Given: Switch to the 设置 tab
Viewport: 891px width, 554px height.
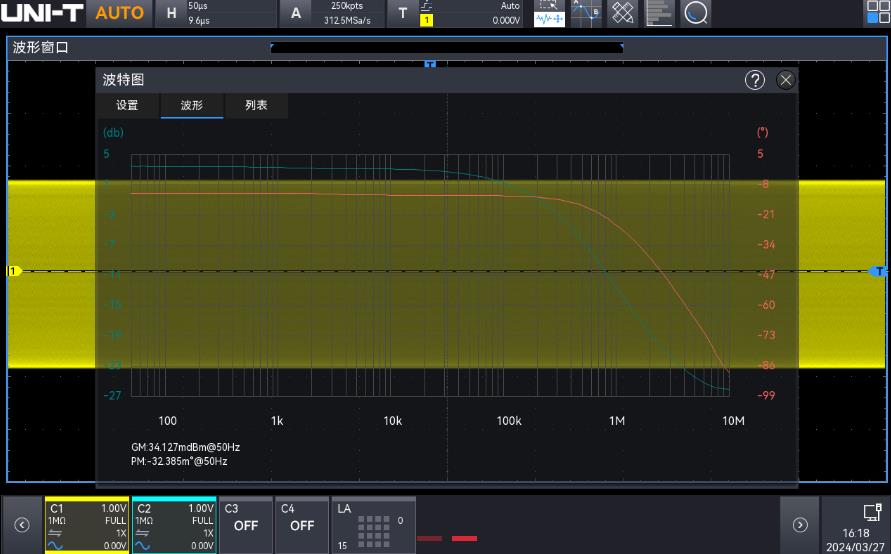Looking at the screenshot, I should coord(127,105).
